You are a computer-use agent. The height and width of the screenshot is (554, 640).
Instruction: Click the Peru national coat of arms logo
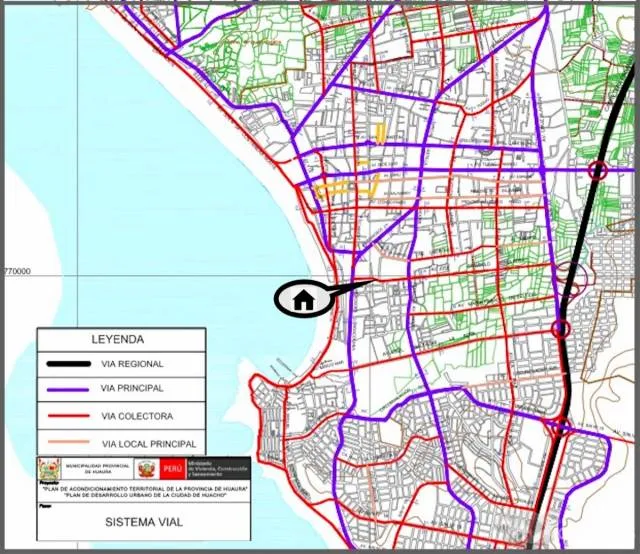[x=147, y=469]
